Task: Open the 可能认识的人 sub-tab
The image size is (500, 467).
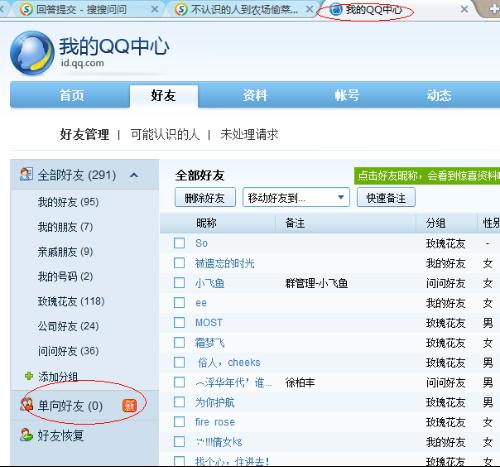Action: click(x=165, y=135)
